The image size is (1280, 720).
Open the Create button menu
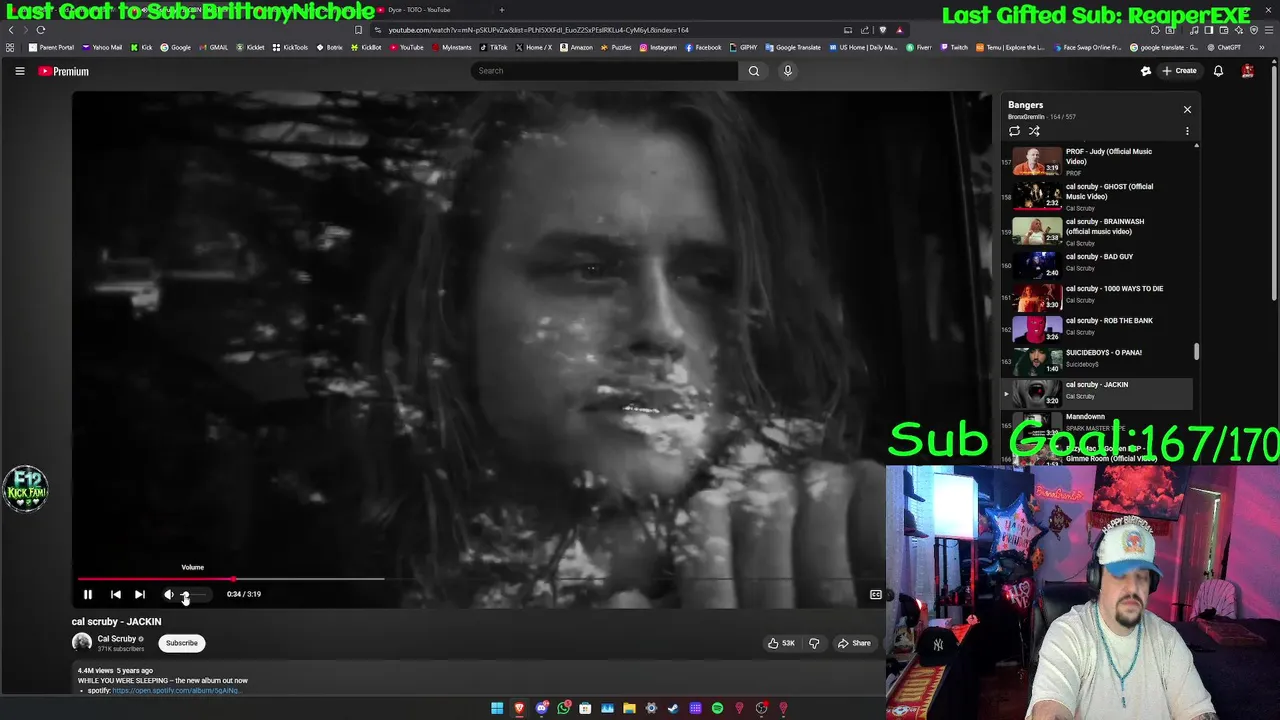coord(1179,71)
